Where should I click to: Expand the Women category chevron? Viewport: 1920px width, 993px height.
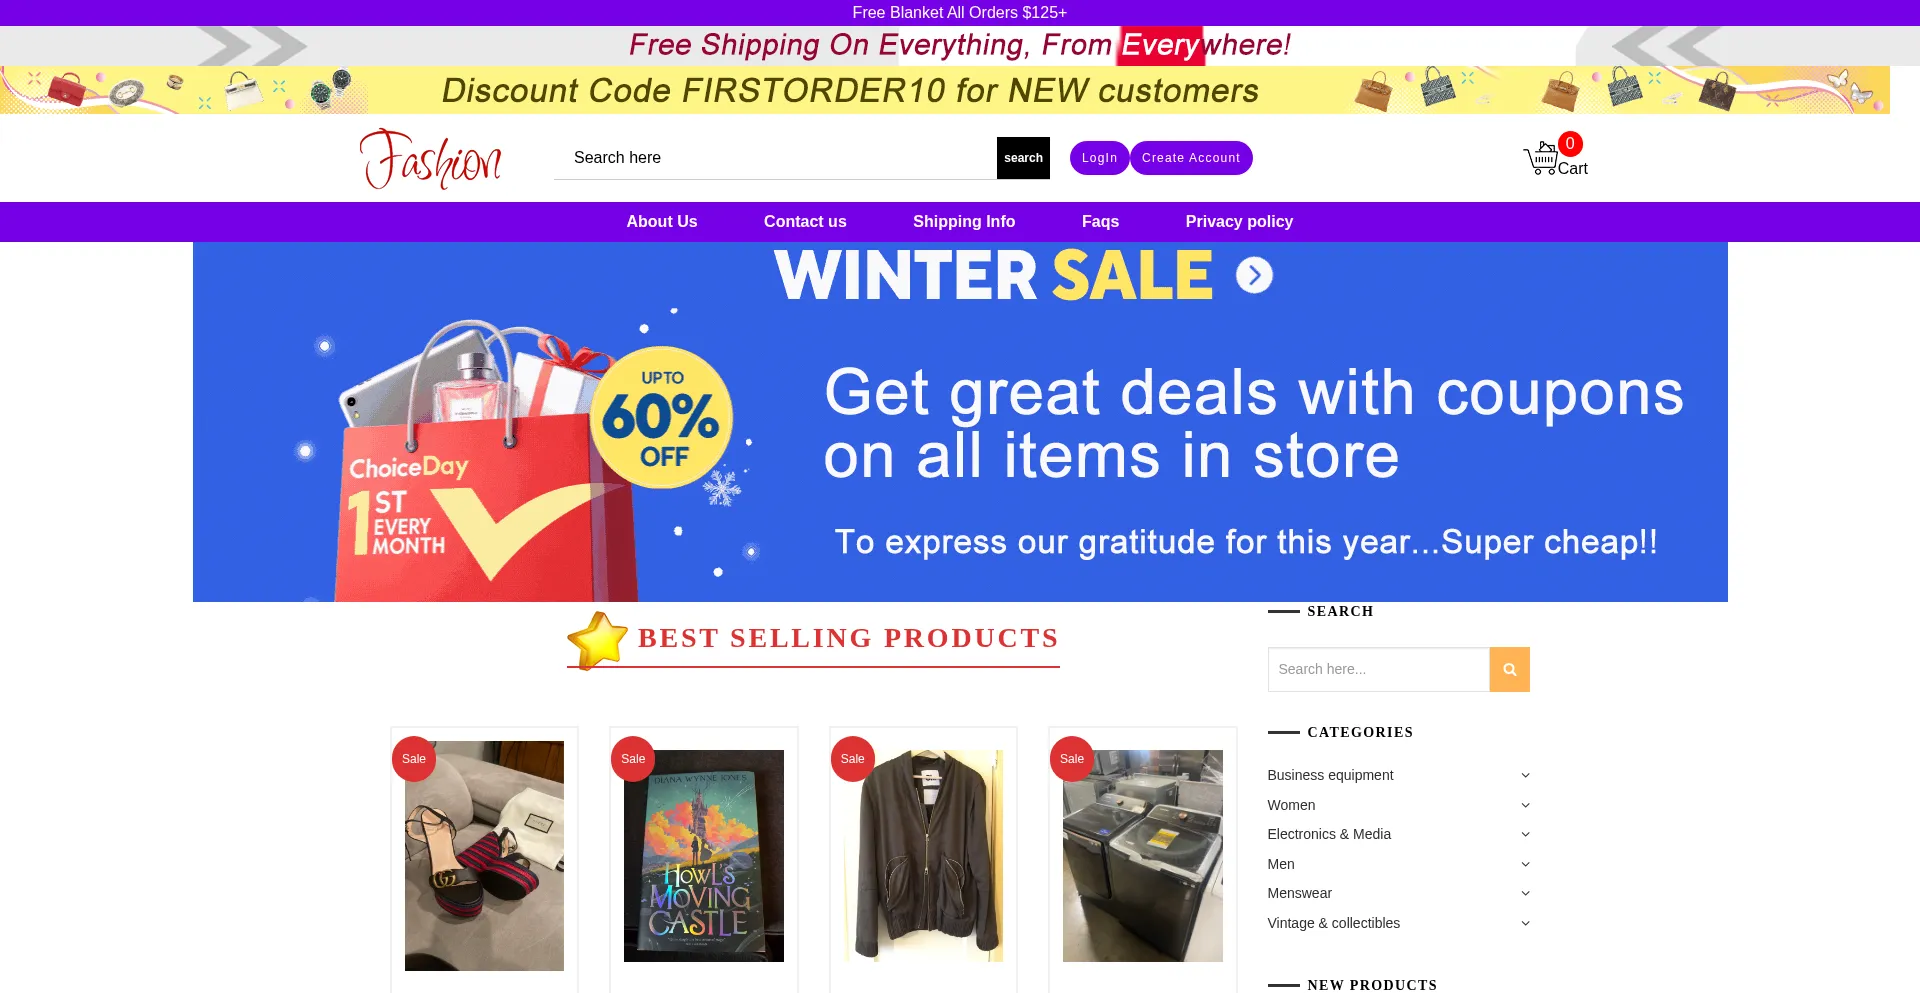(x=1525, y=805)
